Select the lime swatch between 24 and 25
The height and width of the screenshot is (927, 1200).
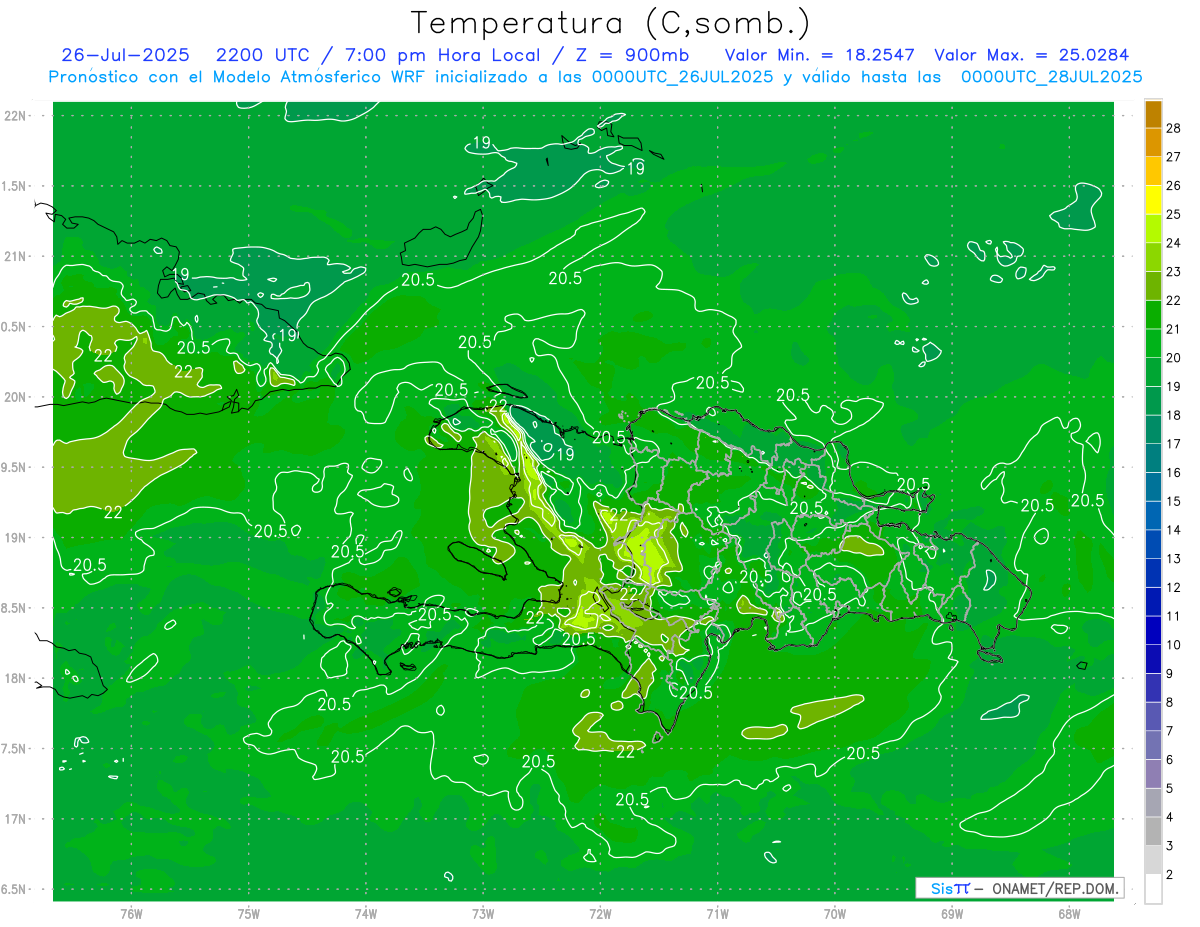(x=1153, y=229)
